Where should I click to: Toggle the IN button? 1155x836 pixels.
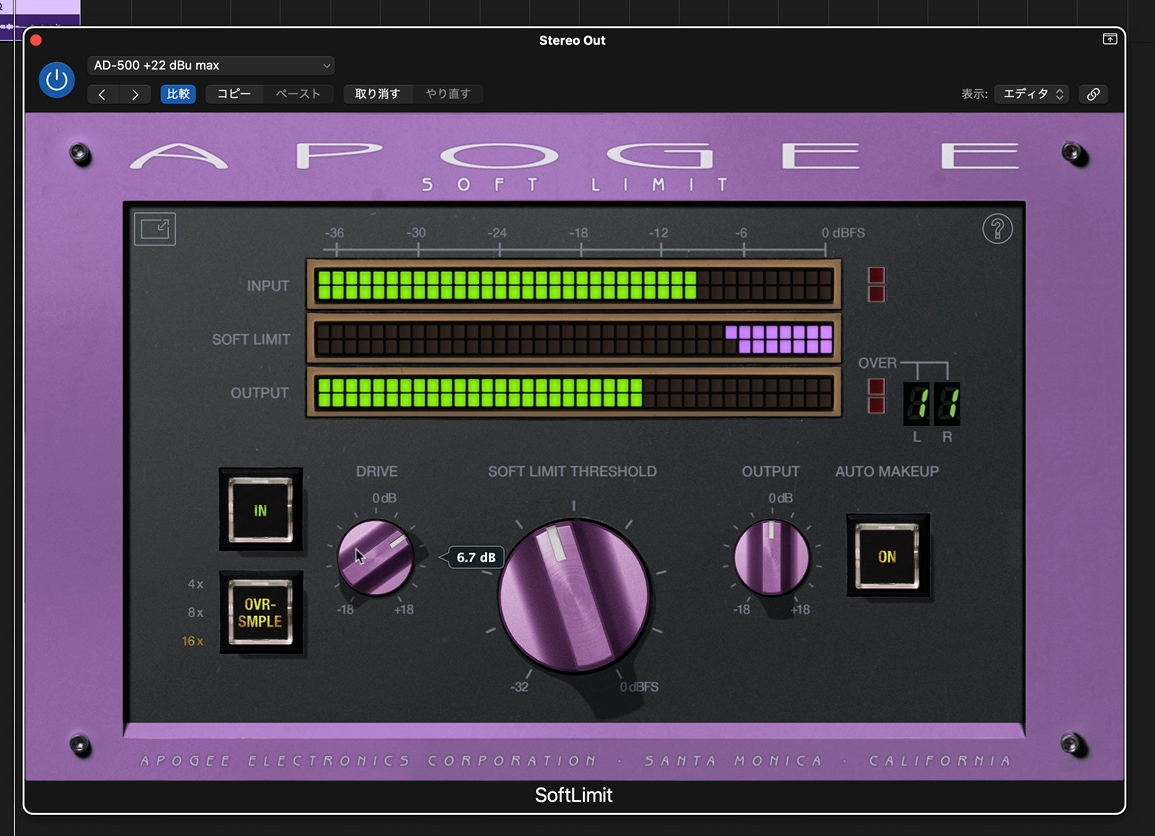pyautogui.click(x=260, y=510)
